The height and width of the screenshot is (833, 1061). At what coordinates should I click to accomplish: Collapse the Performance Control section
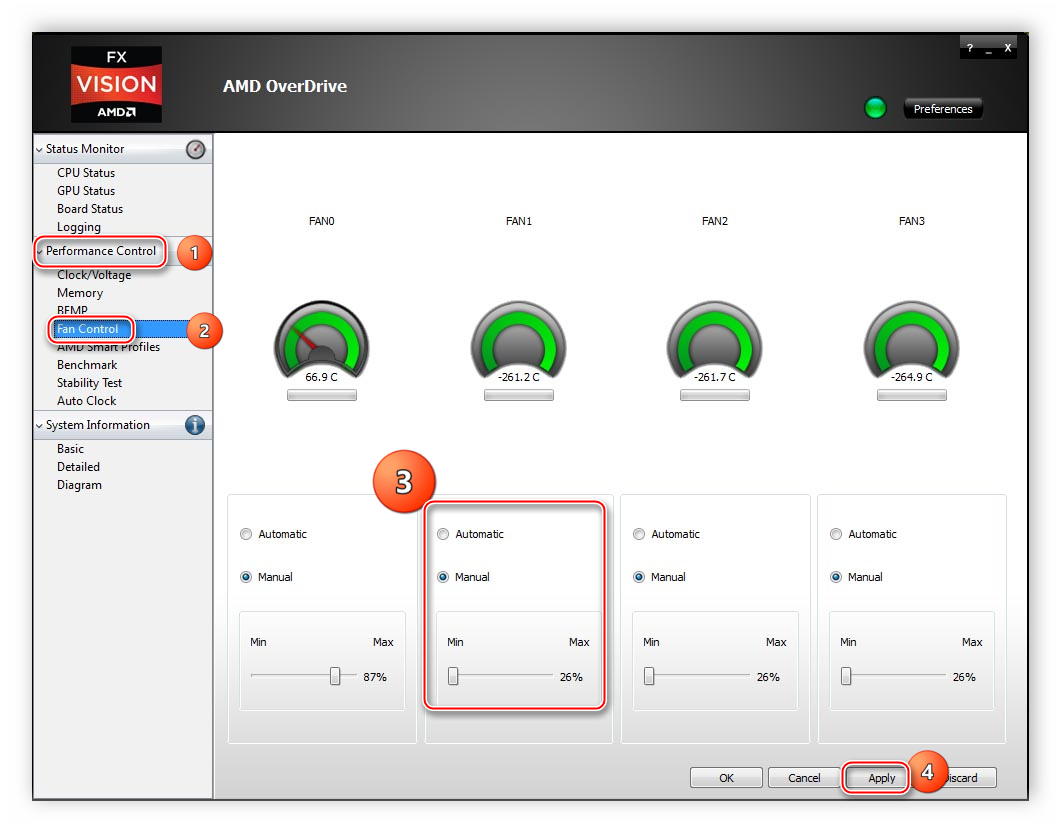40,252
